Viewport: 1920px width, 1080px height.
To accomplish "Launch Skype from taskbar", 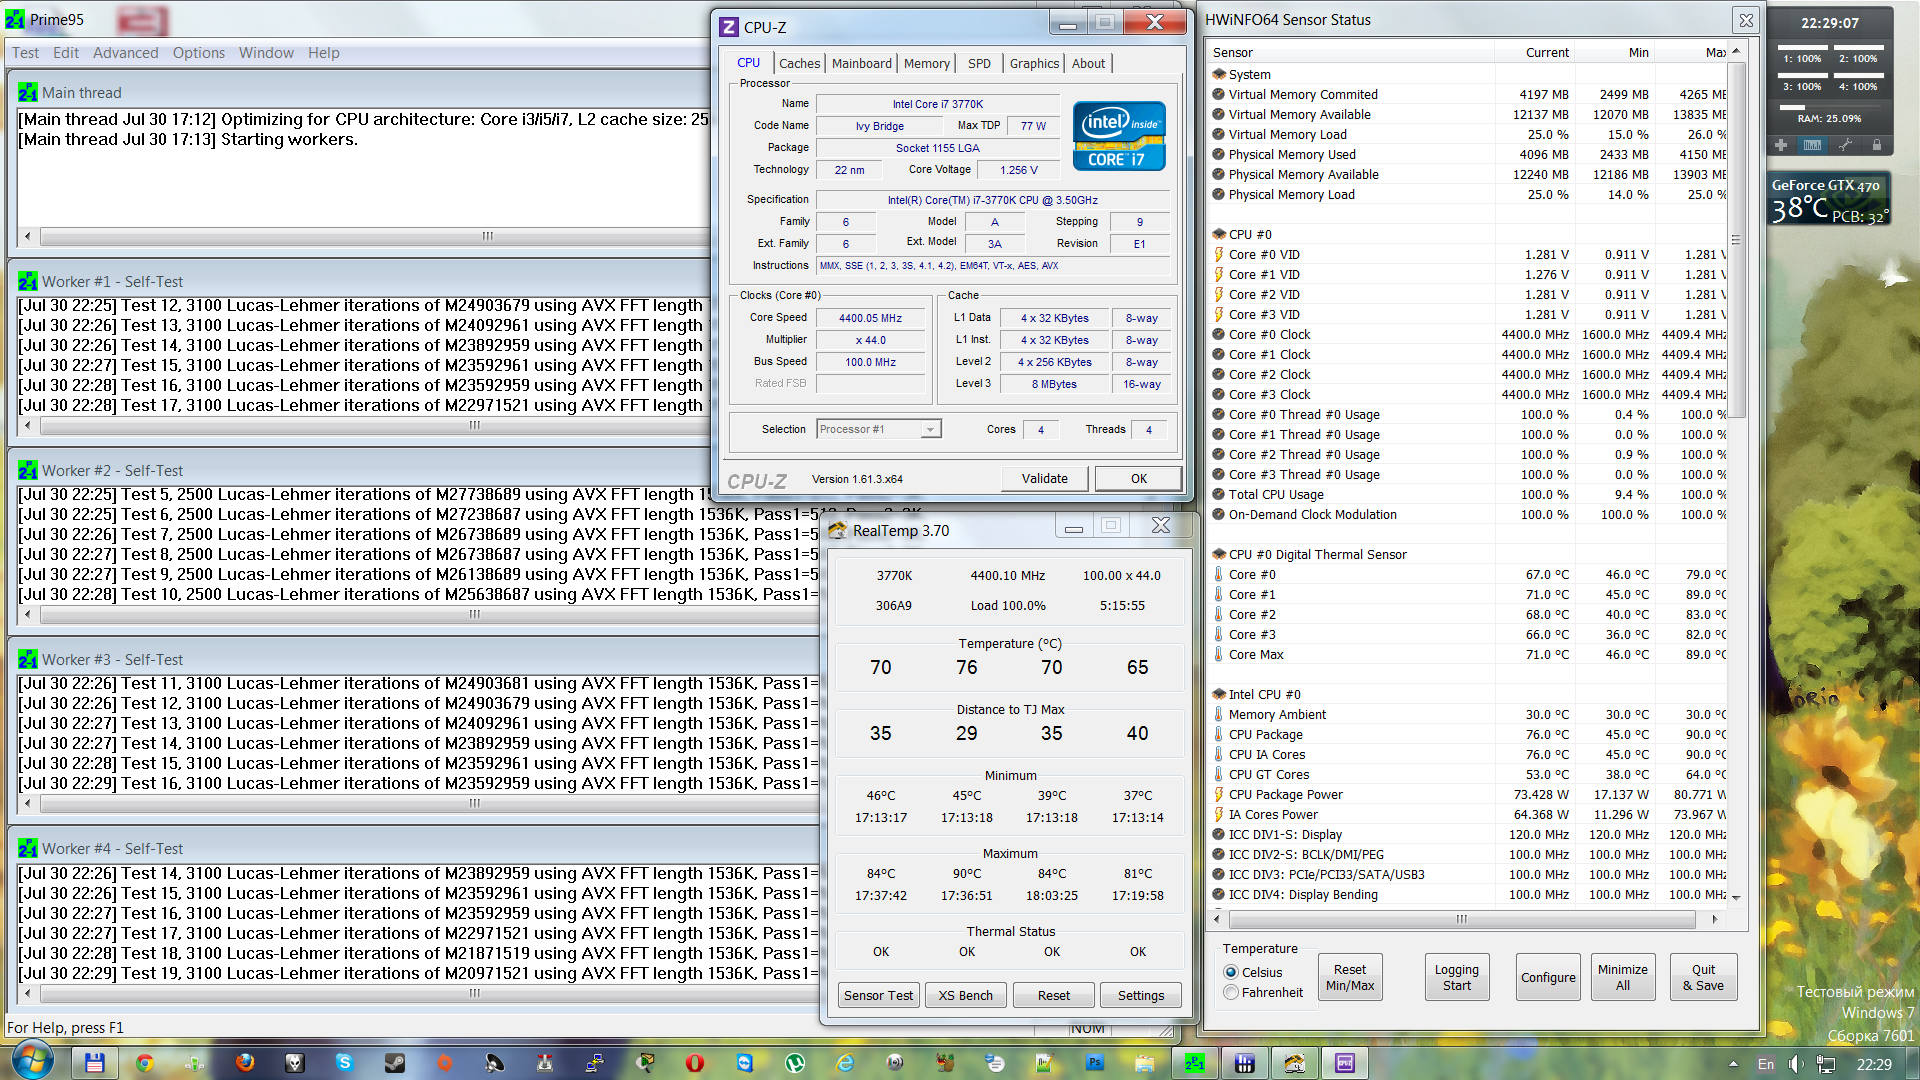I will tap(345, 1063).
